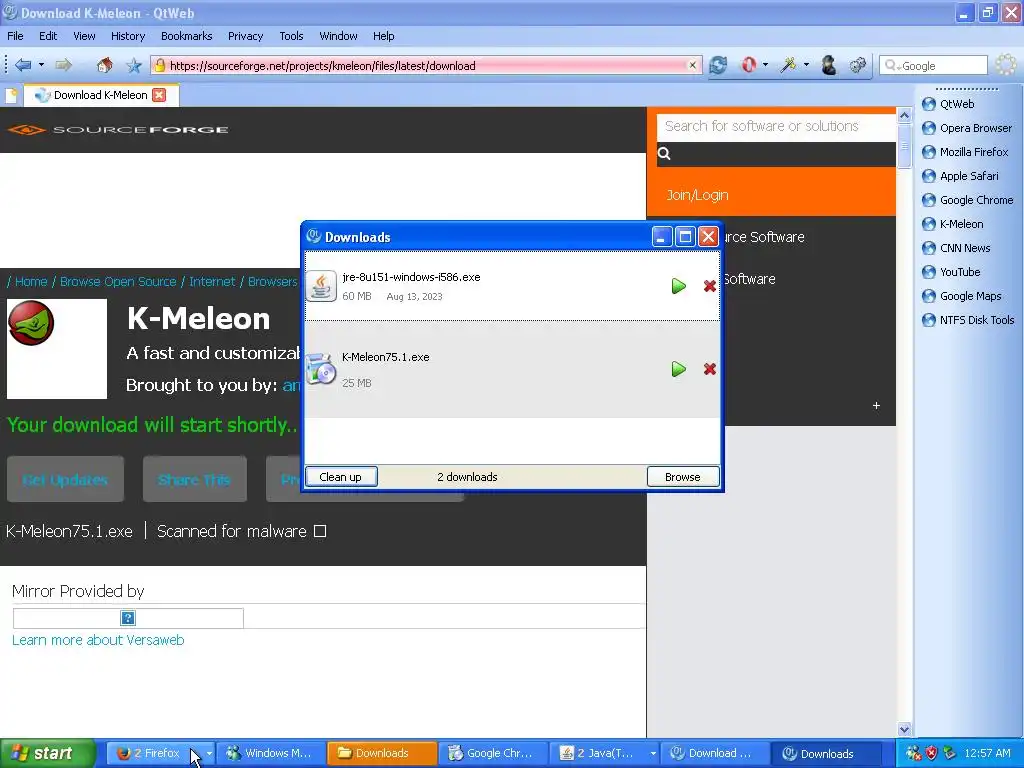Open the Mozilla Firefox bookmark

tap(965, 152)
